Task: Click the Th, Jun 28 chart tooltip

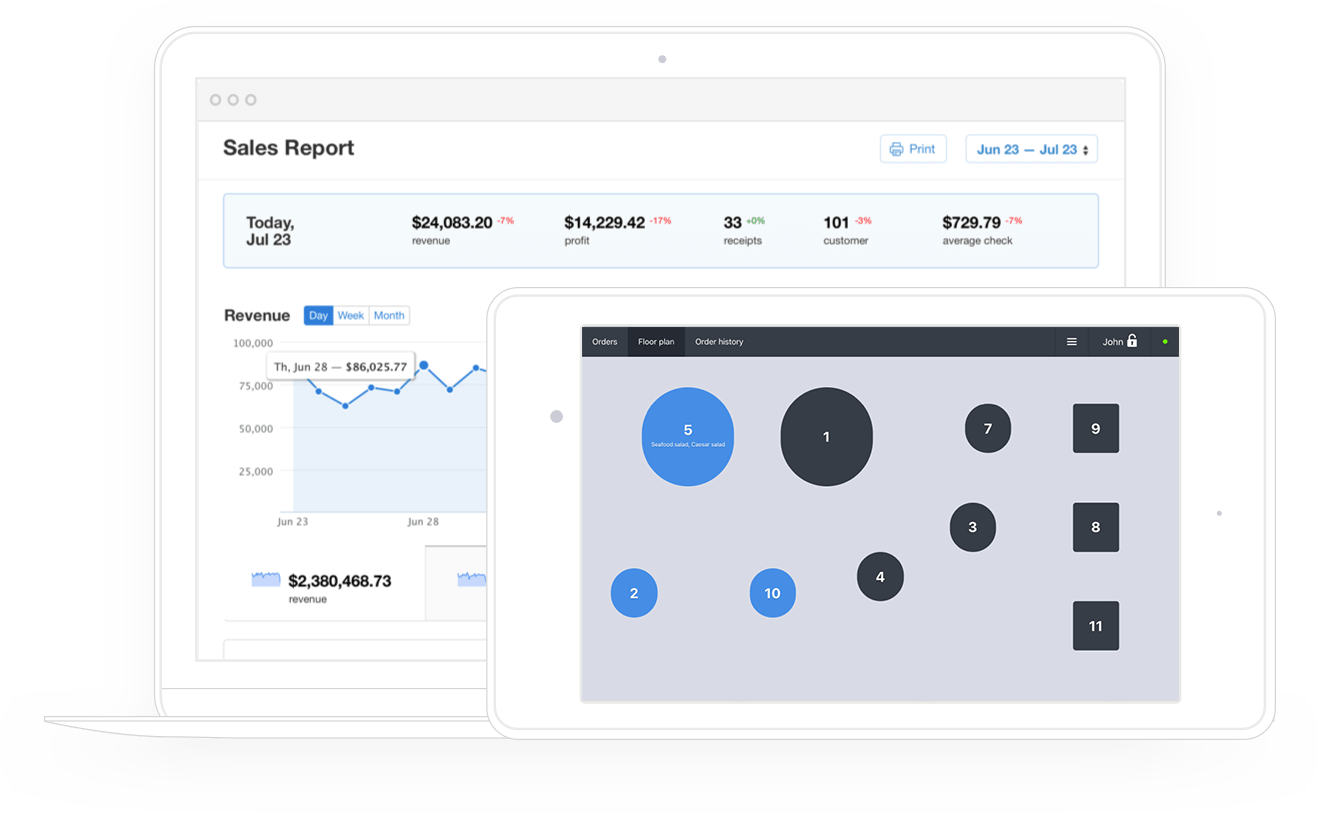Action: [x=340, y=366]
